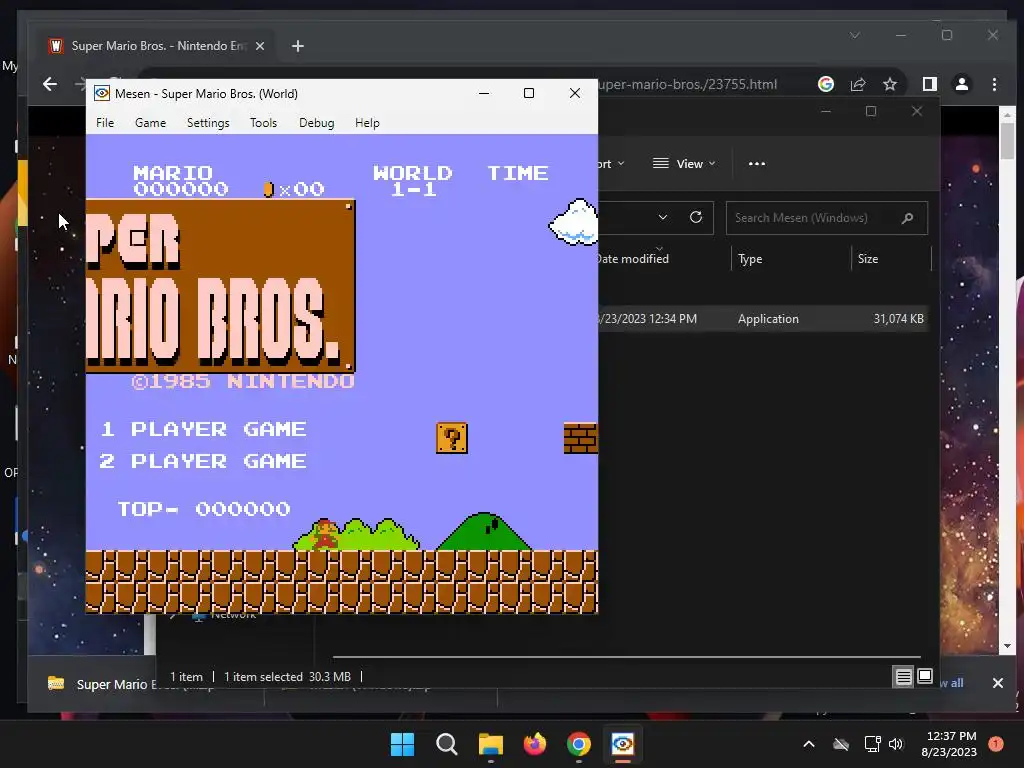1024x768 pixels.
Task: Open network settings tray icon
Action: point(872,744)
